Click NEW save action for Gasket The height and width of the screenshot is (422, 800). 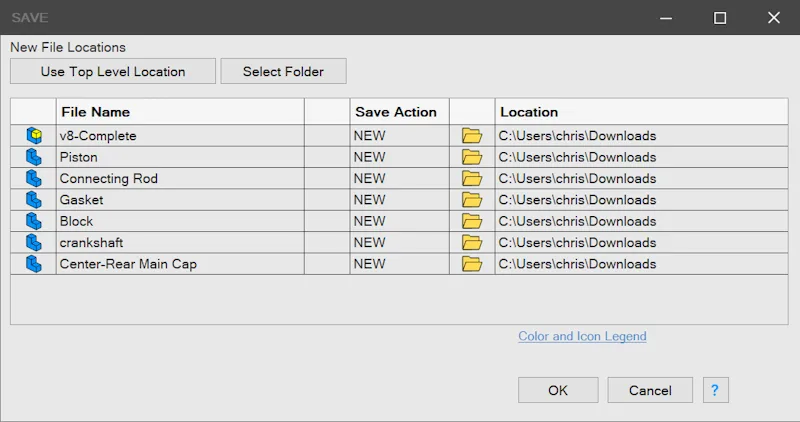399,200
